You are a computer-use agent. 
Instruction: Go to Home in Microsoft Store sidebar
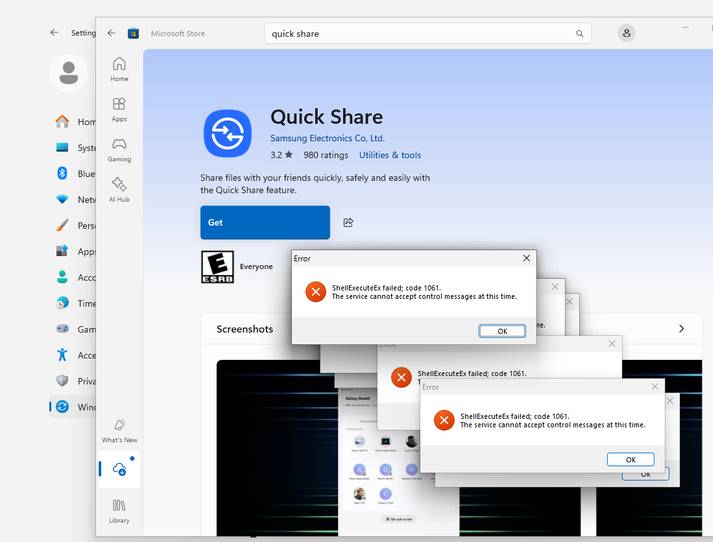click(x=119, y=69)
